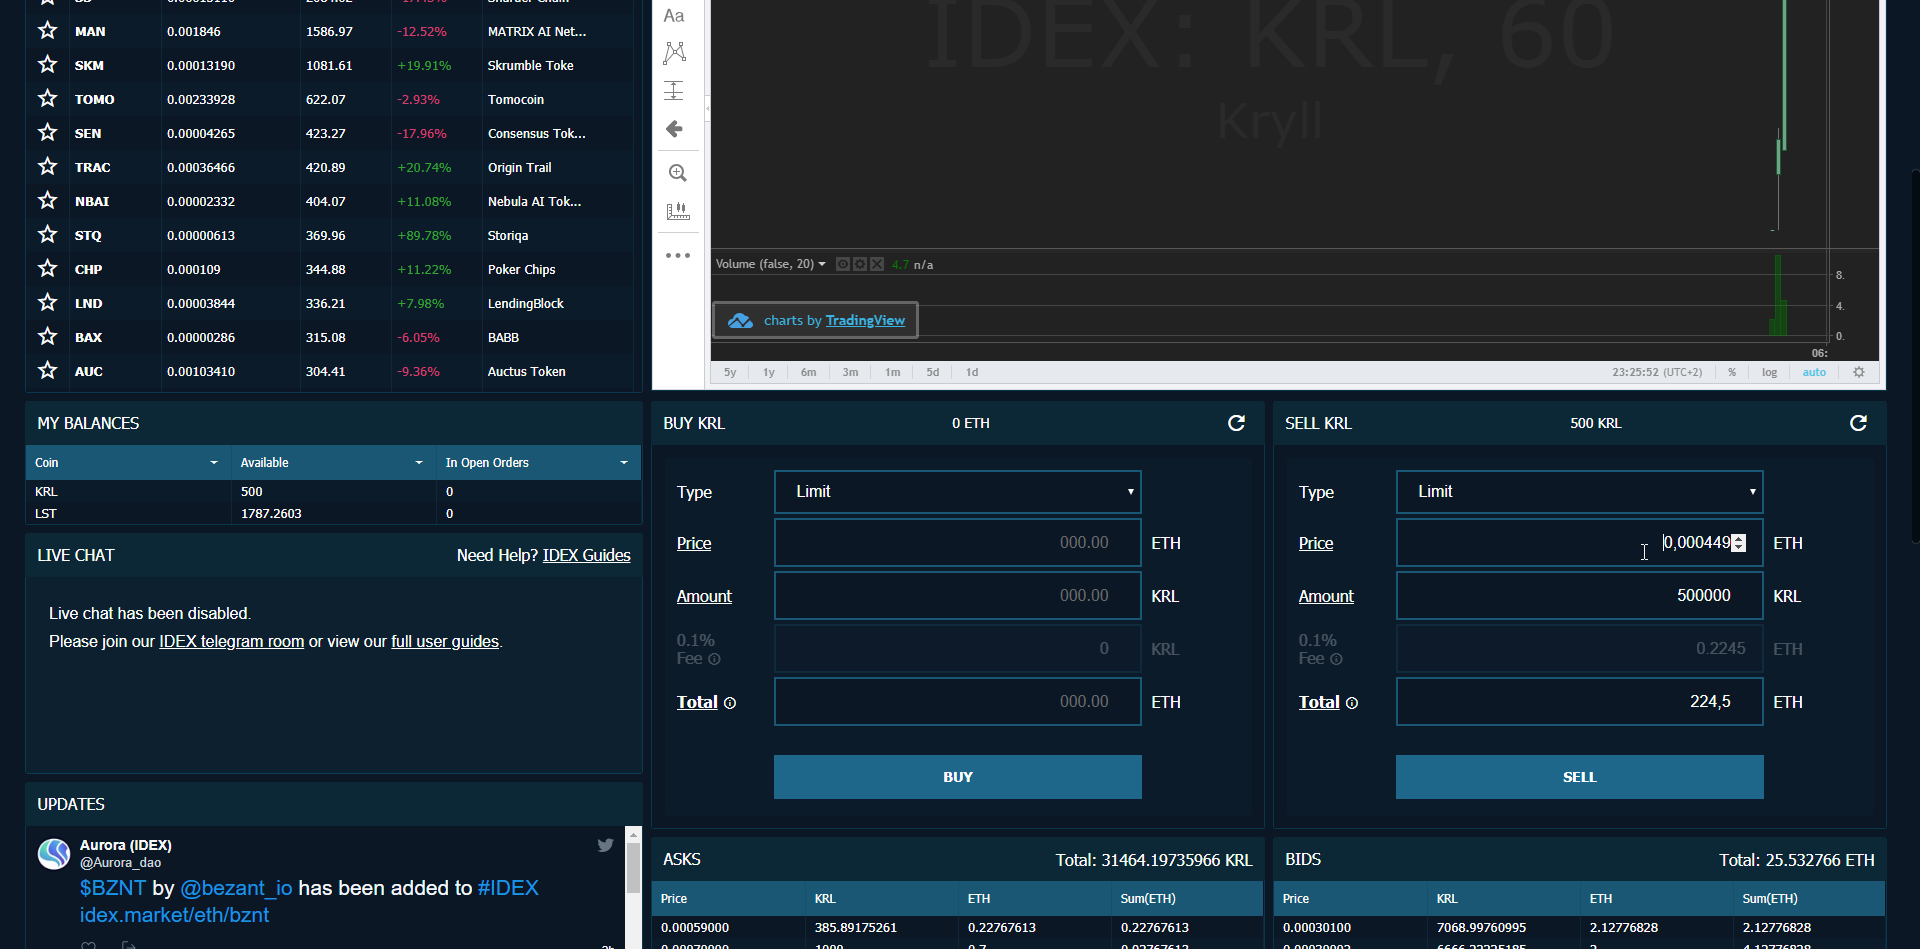Click the Twitter bird icon in Updates
This screenshot has width=1920, height=949.
605,845
